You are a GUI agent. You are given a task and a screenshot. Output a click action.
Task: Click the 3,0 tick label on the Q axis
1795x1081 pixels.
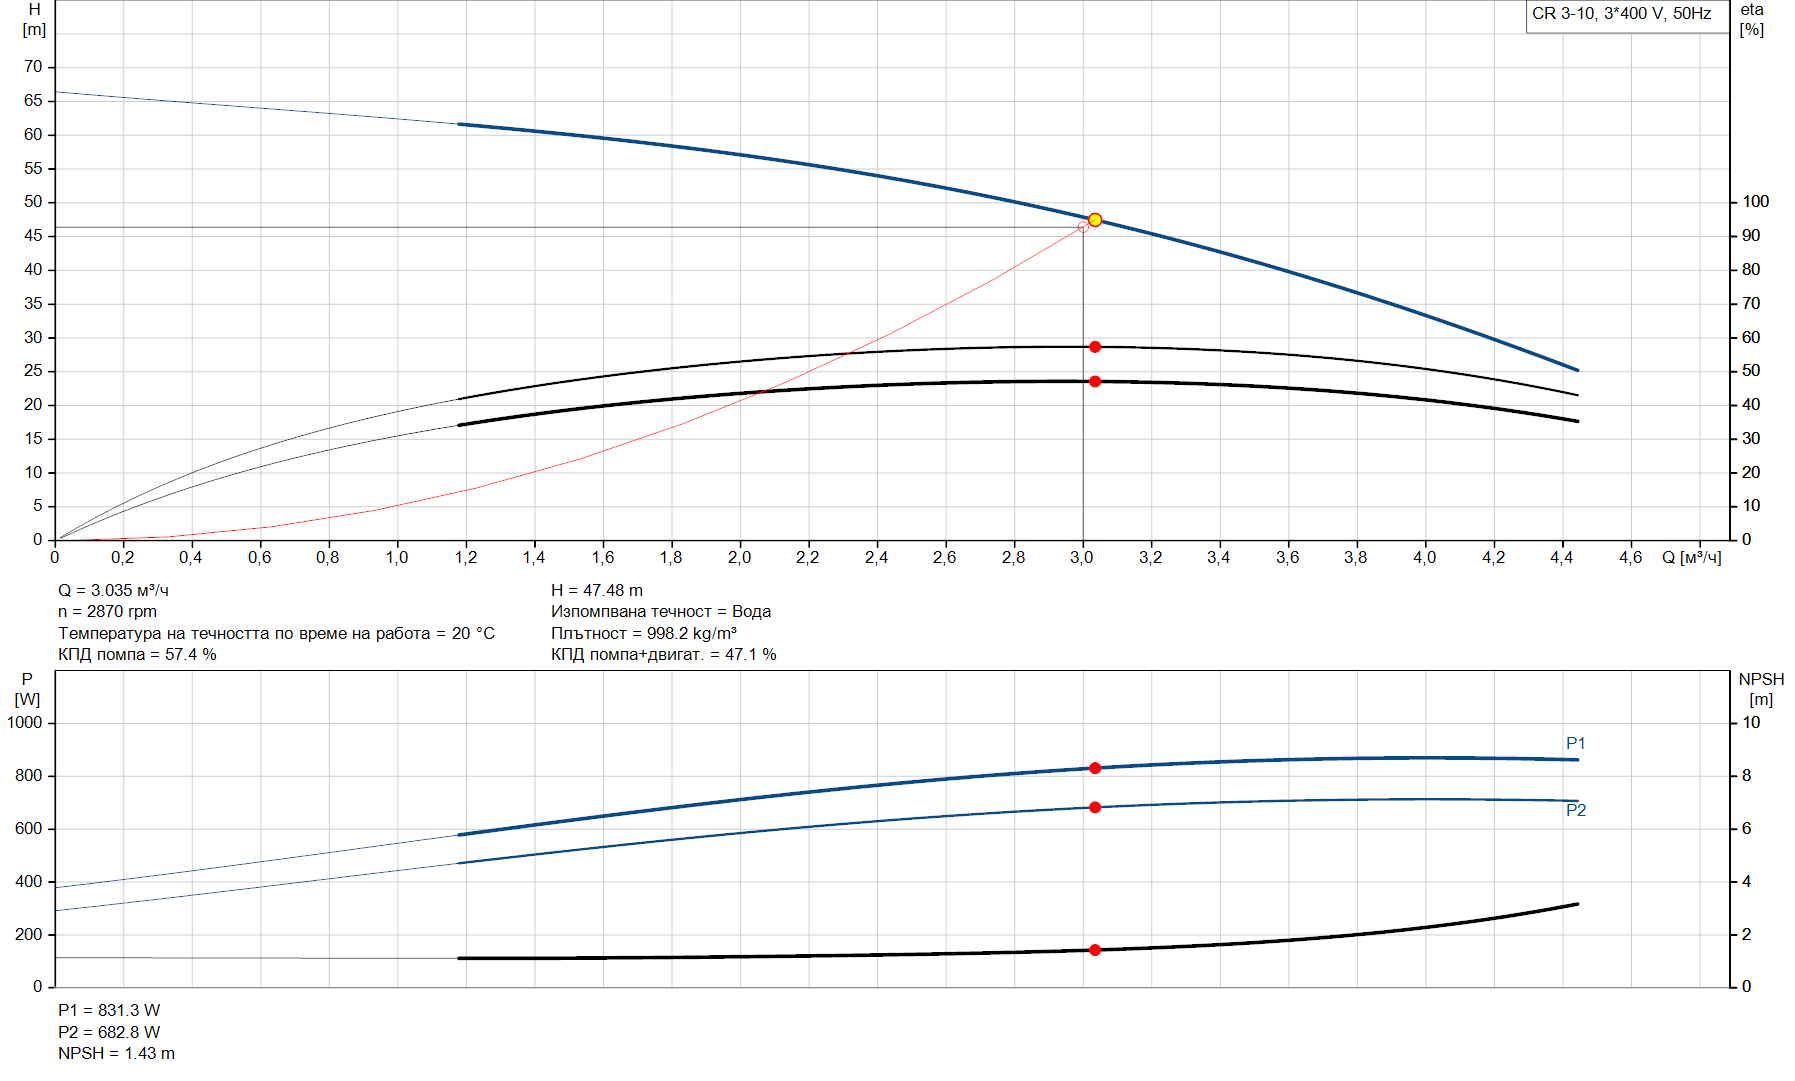[1082, 557]
